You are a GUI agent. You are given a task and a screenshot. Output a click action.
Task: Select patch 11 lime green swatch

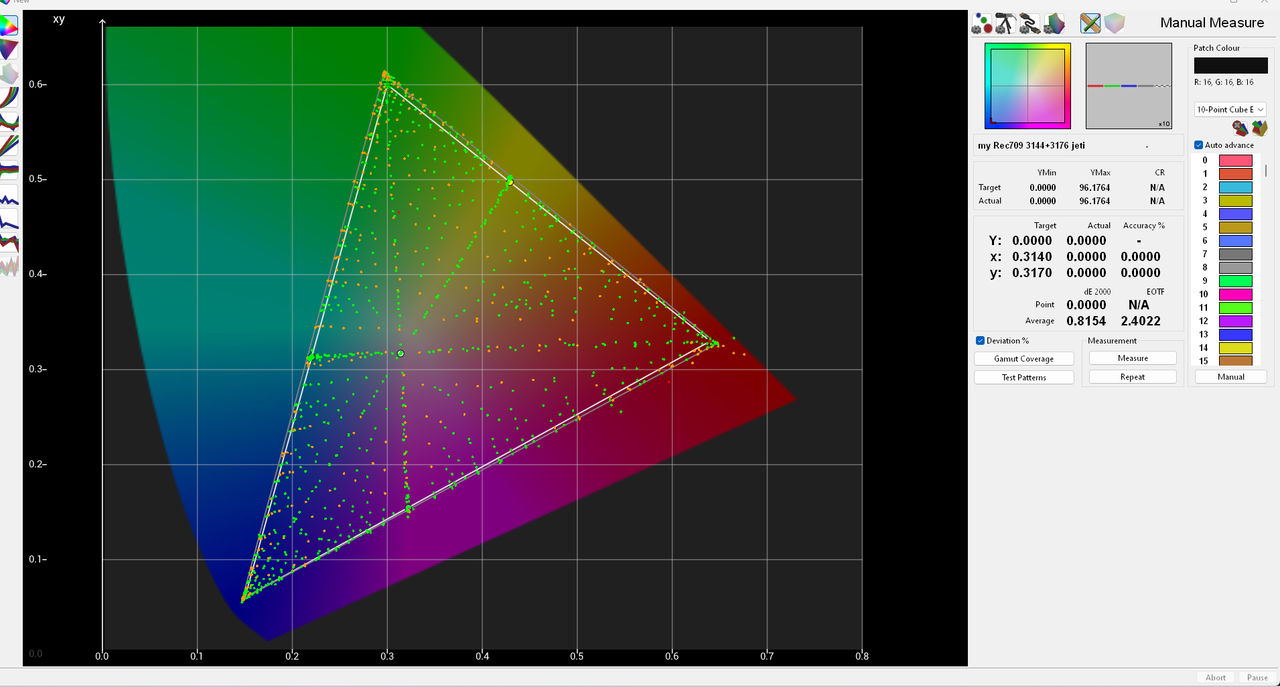(x=1235, y=307)
